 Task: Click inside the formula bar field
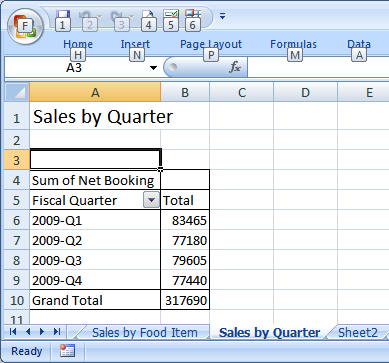[x=318, y=67]
